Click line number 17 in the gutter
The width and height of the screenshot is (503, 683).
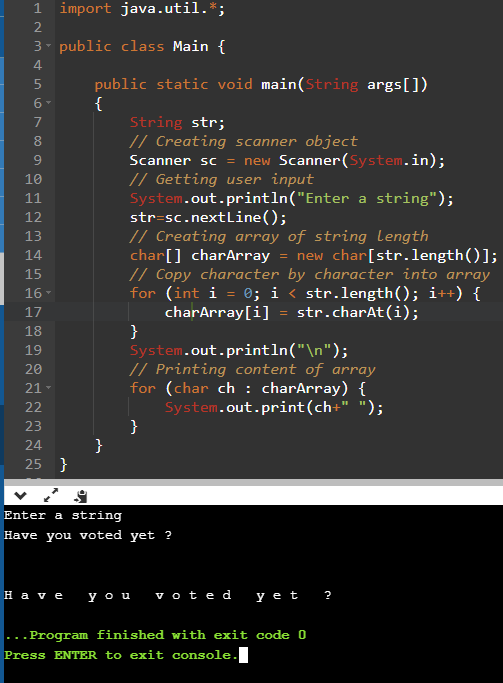click(34, 312)
